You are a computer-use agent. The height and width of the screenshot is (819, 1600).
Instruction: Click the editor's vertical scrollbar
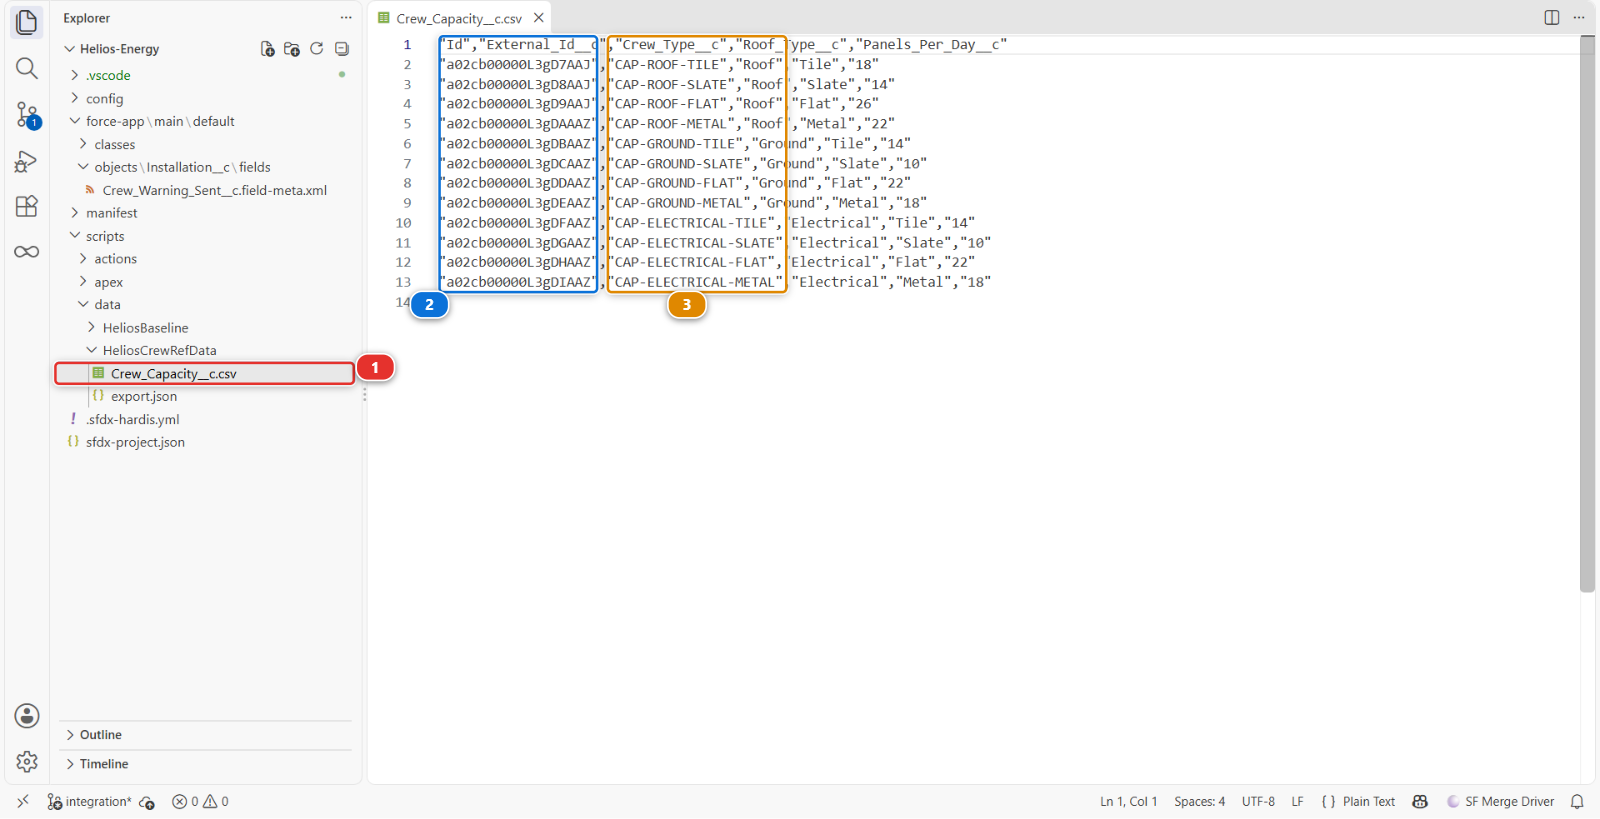coord(1587,314)
